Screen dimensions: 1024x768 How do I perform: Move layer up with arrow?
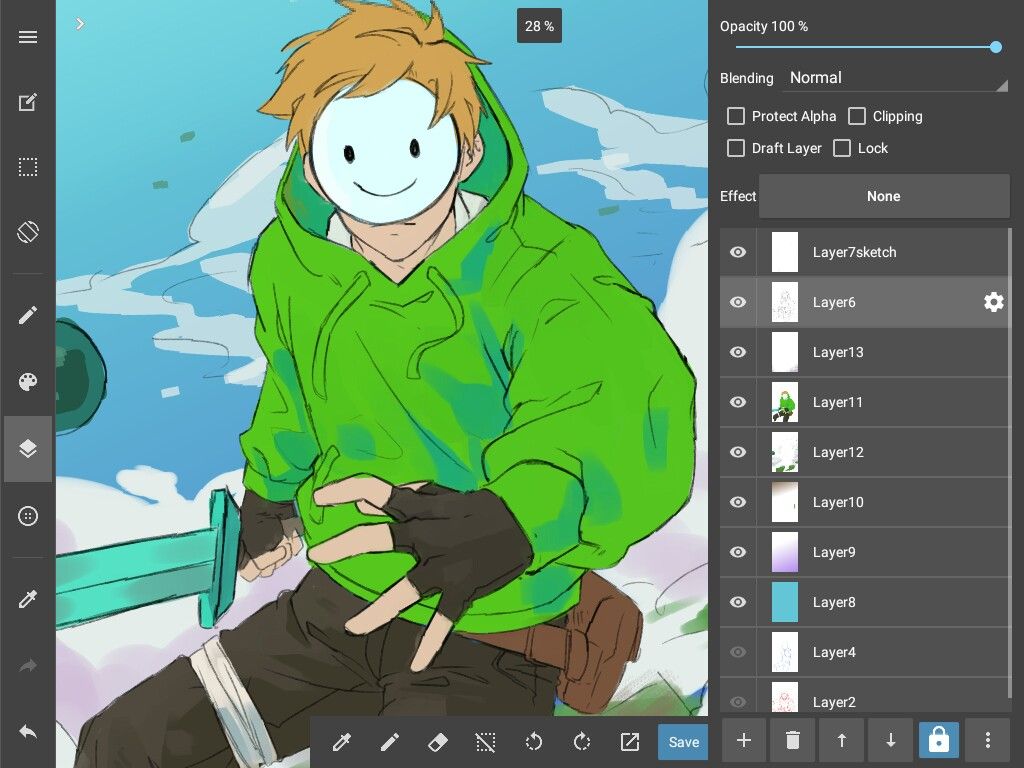[x=842, y=740]
